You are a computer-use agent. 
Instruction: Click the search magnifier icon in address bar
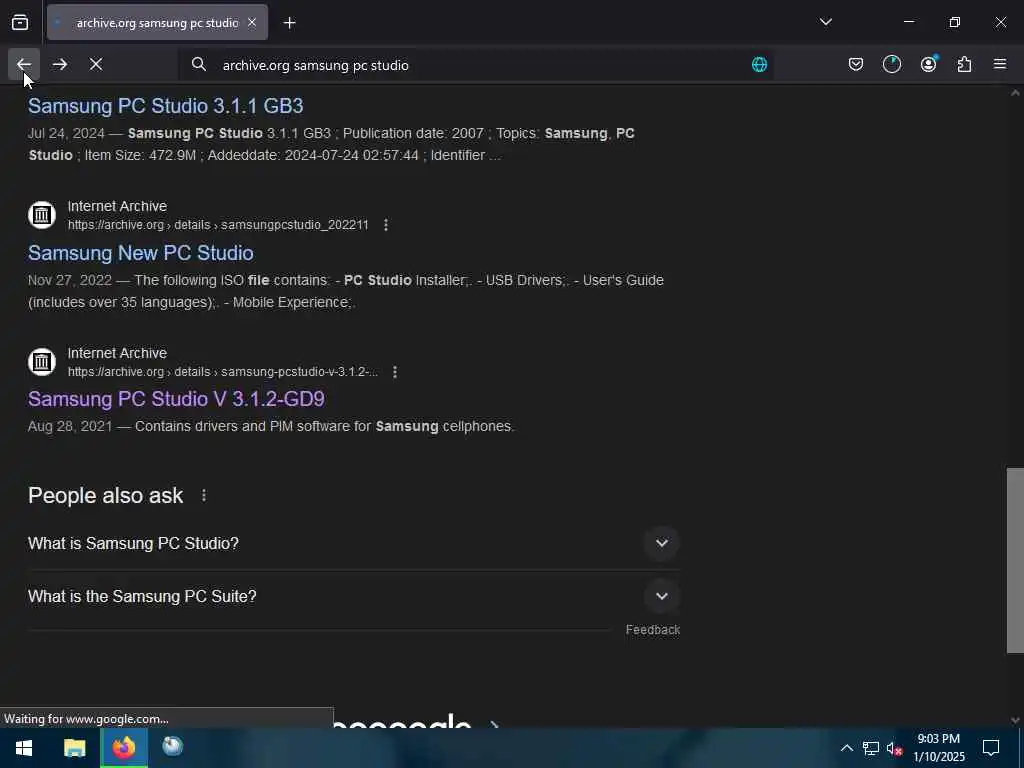click(199, 64)
